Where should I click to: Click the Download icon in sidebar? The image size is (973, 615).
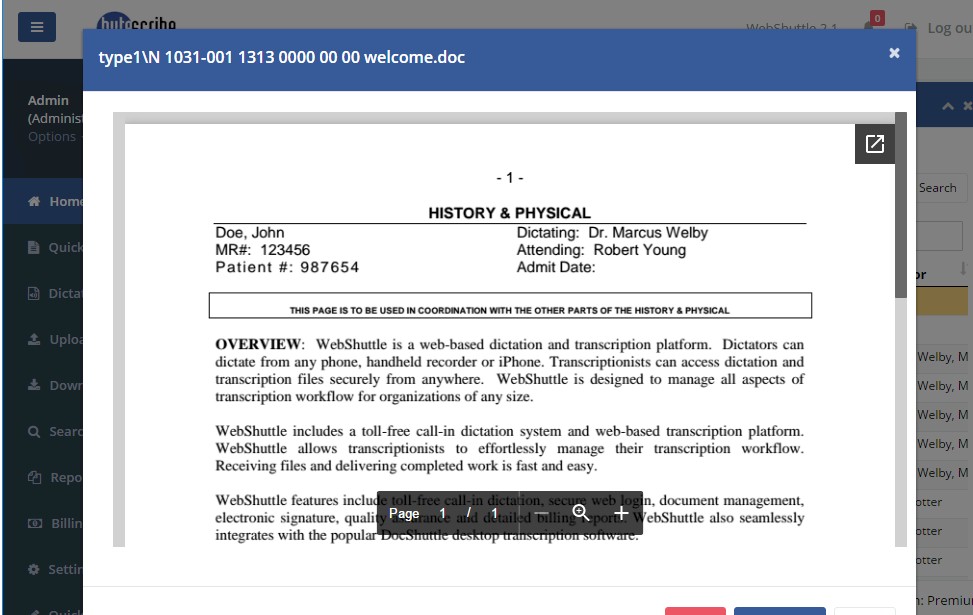point(34,385)
